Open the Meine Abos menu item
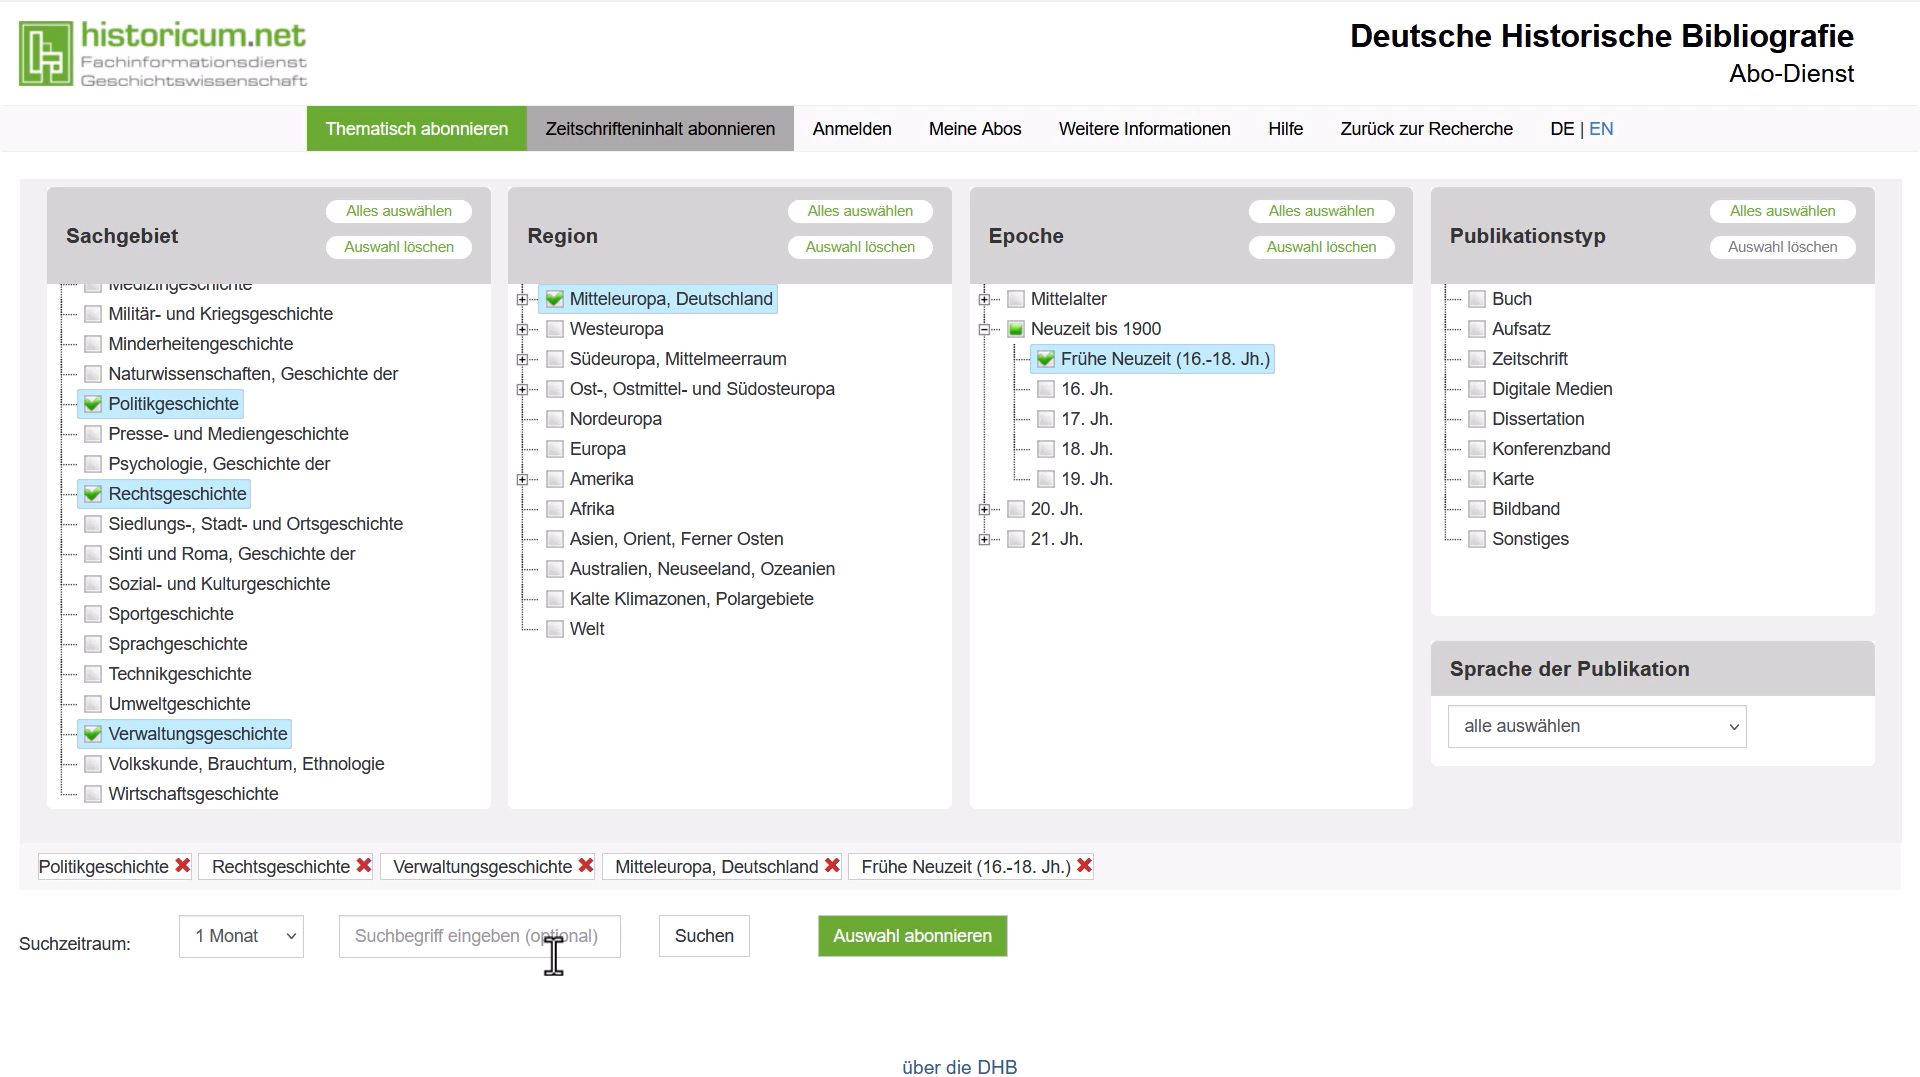The width and height of the screenshot is (1920, 1077). click(974, 129)
